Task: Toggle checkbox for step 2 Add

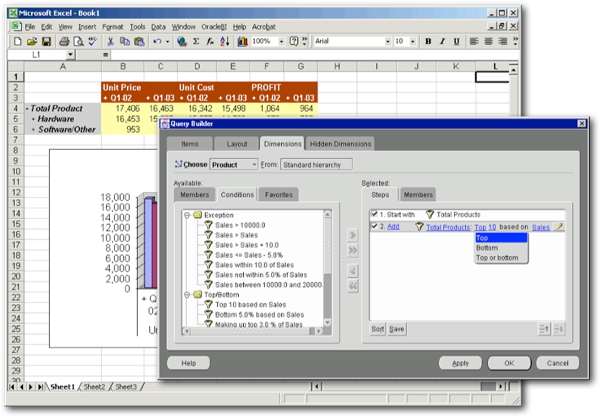Action: (x=375, y=228)
